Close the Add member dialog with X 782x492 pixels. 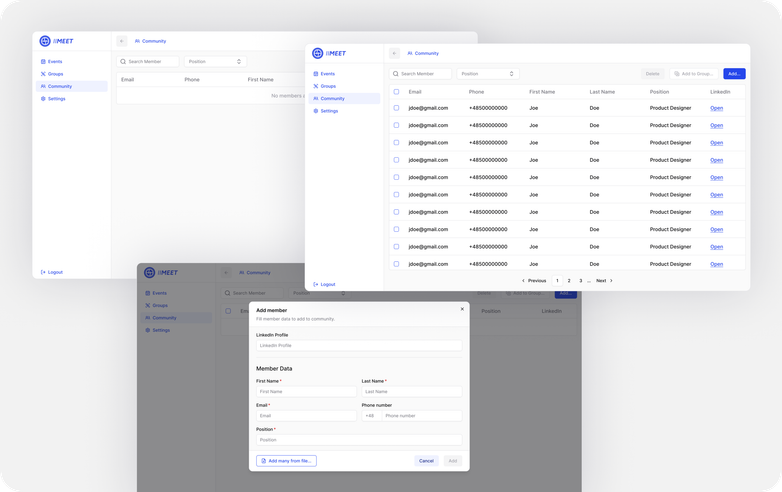pyautogui.click(x=462, y=309)
